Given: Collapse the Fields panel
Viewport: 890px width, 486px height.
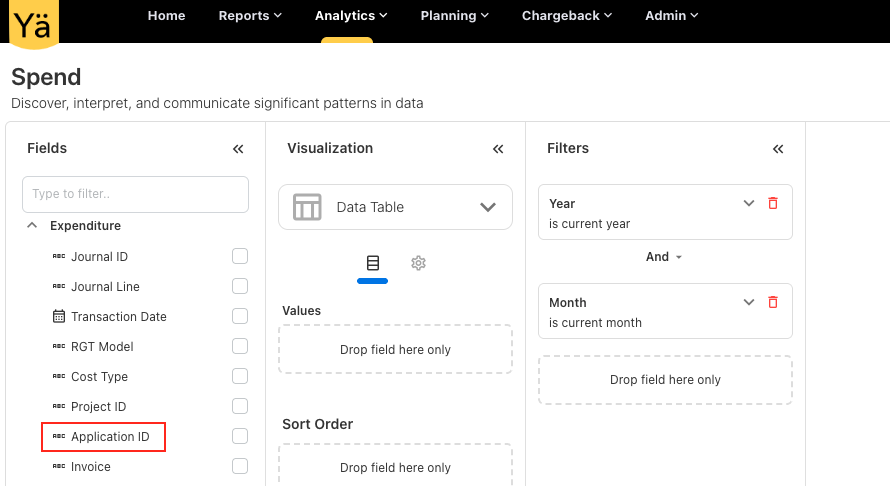Looking at the screenshot, I should 238,149.
